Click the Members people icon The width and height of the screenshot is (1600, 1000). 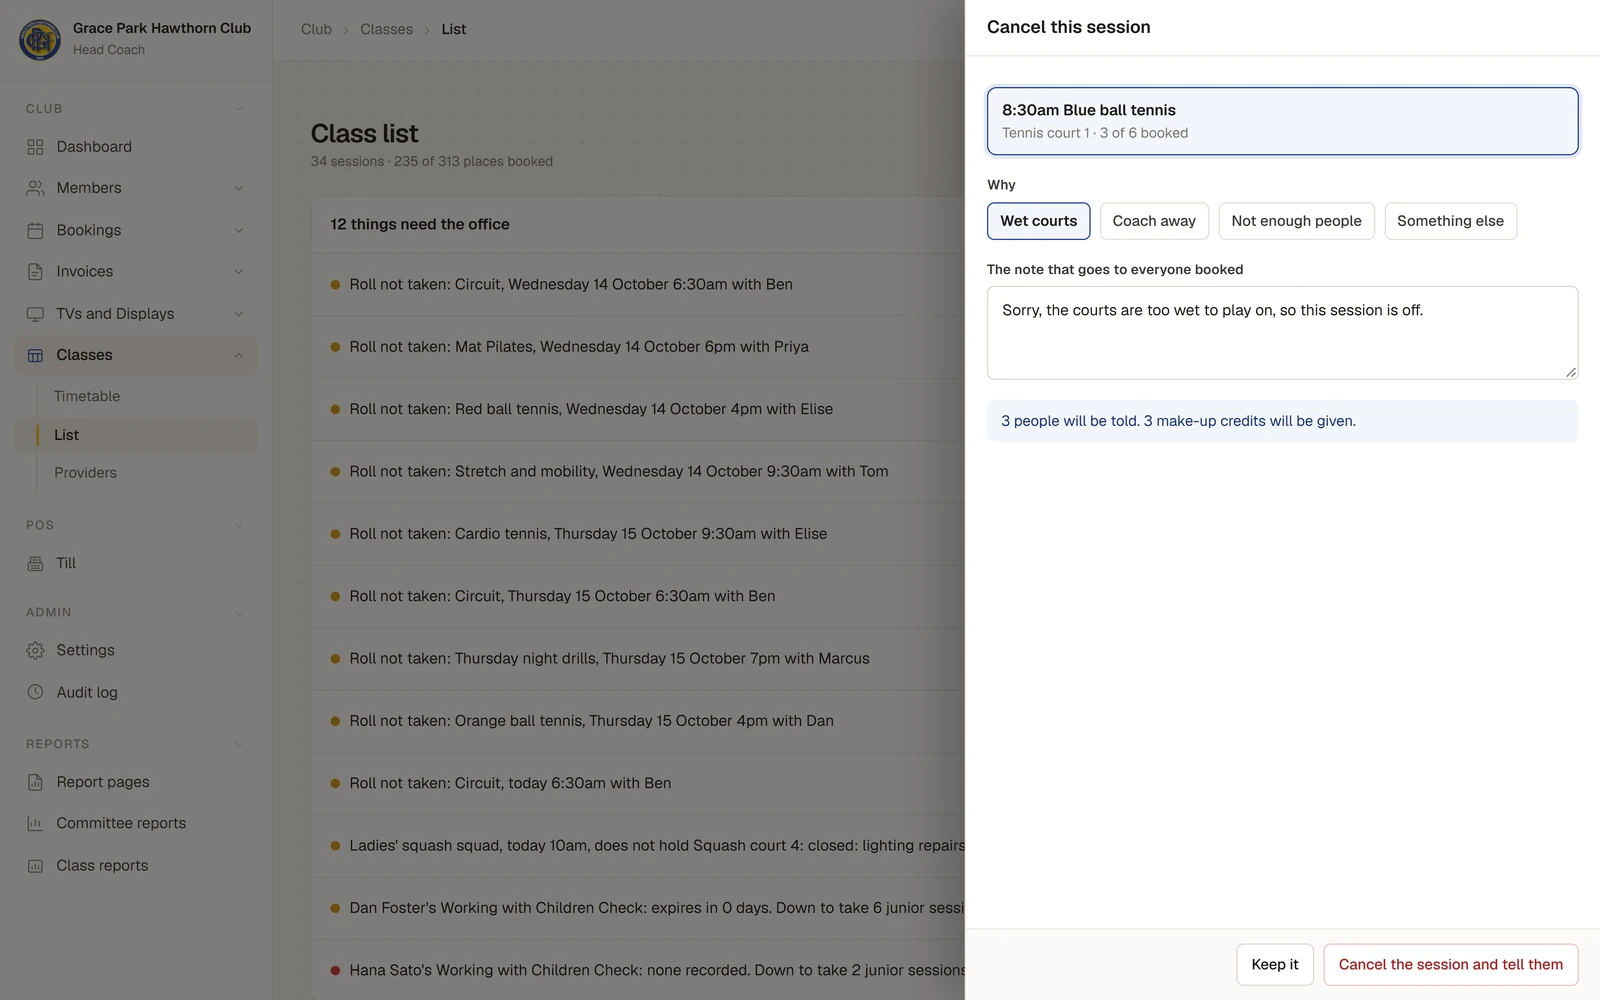pyautogui.click(x=35, y=188)
